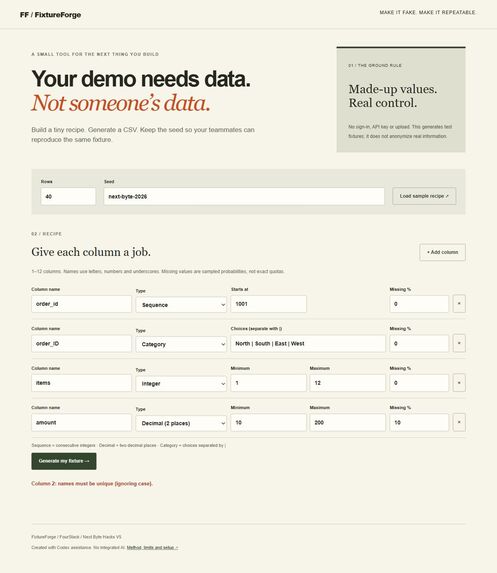Edit items Maximum field with 12
This screenshot has height=573, width=497.
click(x=348, y=383)
